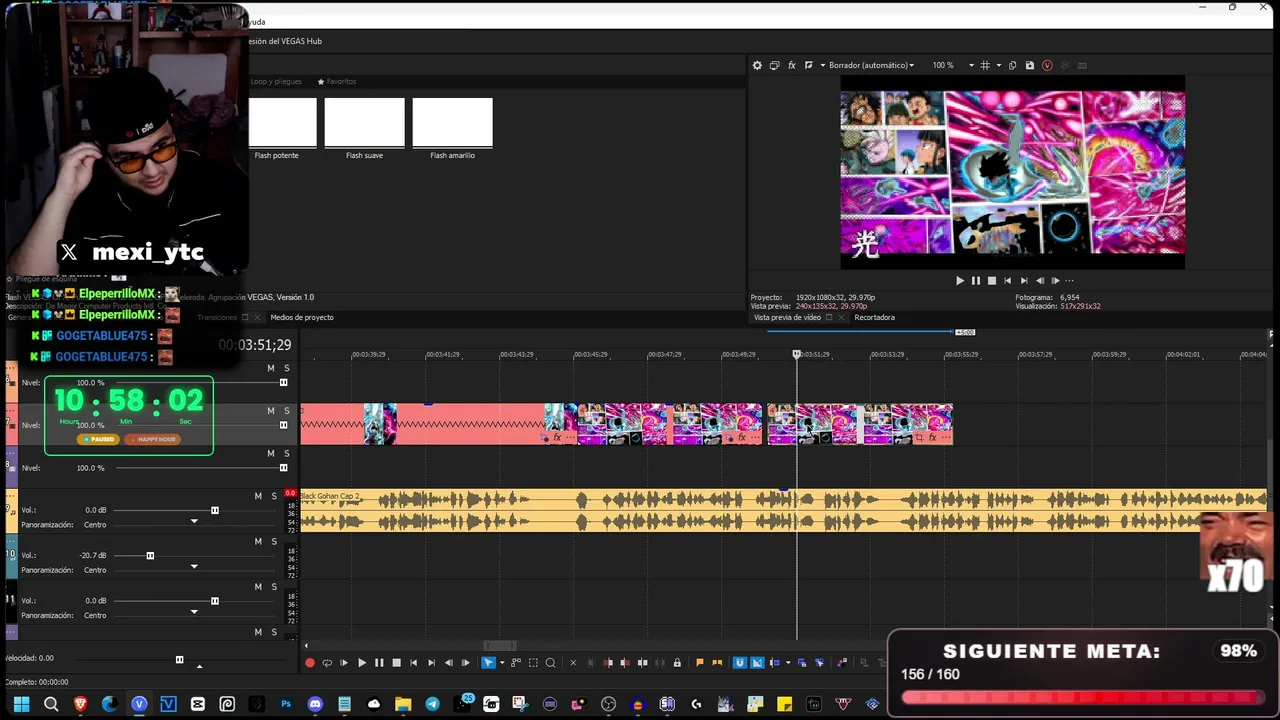
Task: Play from start in timeline transport
Action: coord(344,662)
